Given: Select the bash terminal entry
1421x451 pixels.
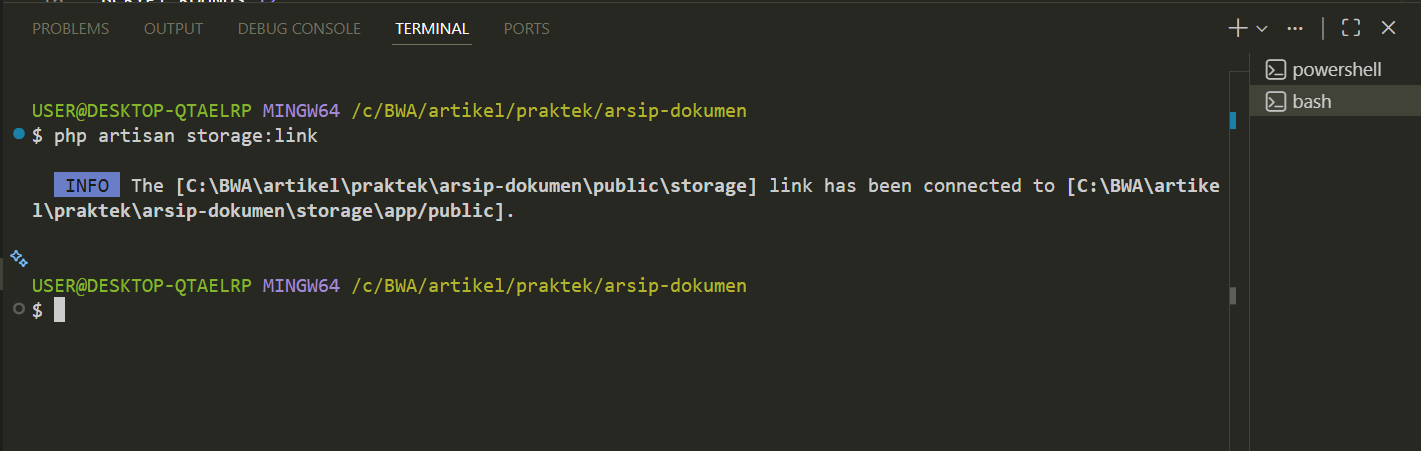Looking at the screenshot, I should click(1311, 101).
